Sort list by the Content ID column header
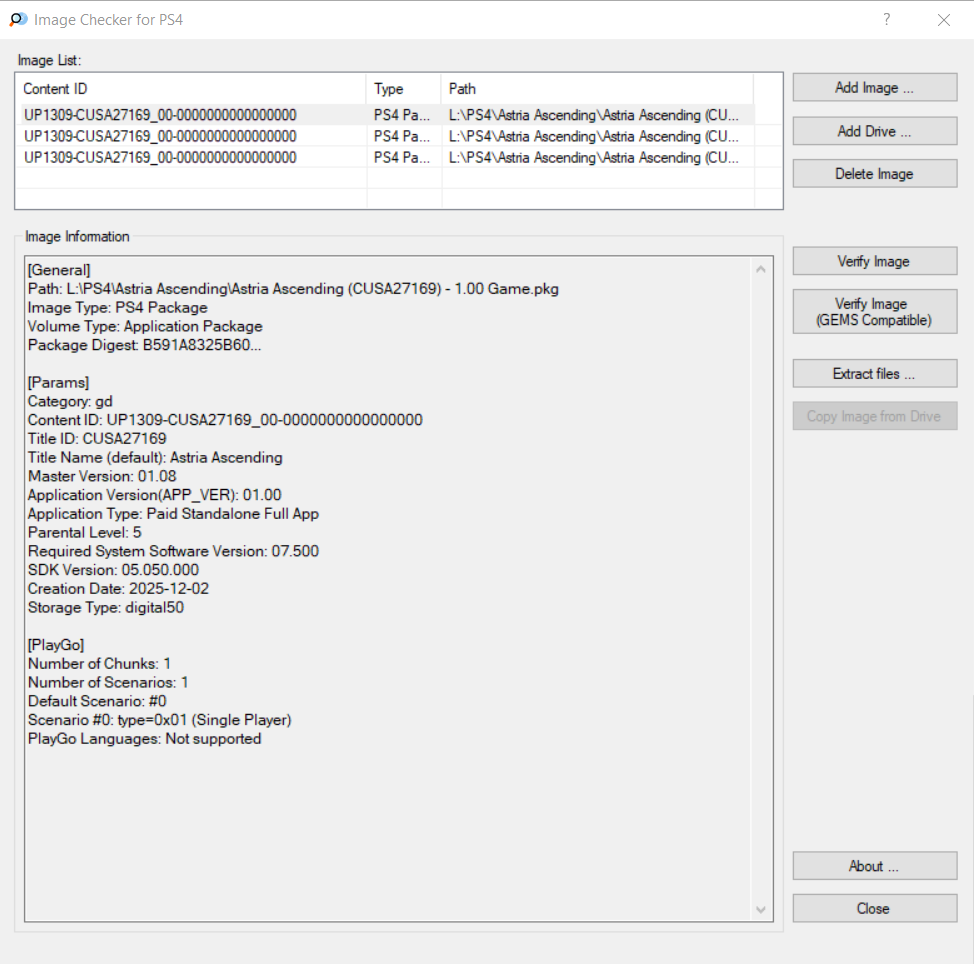The width and height of the screenshot is (974, 964). 192,89
